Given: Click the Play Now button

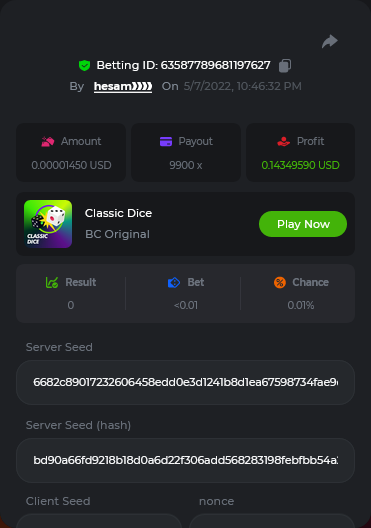Looking at the screenshot, I should pyautogui.click(x=303, y=224).
